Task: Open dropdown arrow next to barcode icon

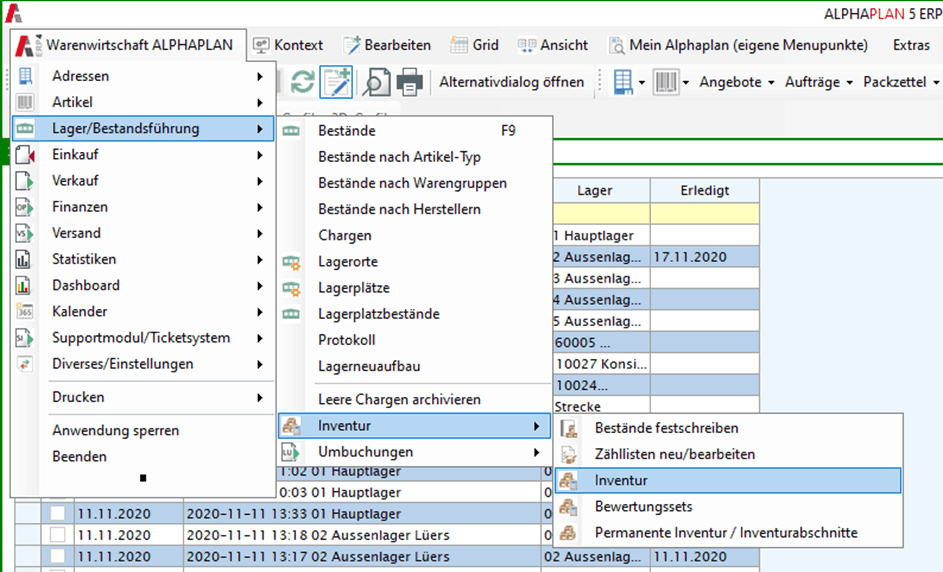Action: (x=686, y=83)
